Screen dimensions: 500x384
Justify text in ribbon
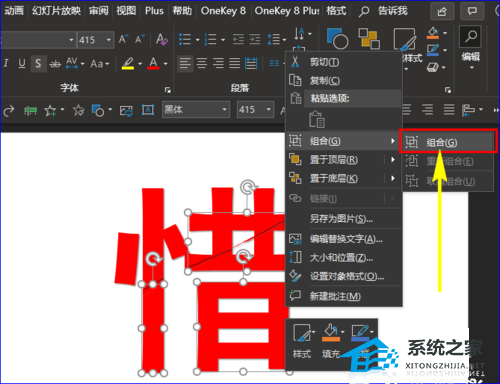tap(234, 63)
